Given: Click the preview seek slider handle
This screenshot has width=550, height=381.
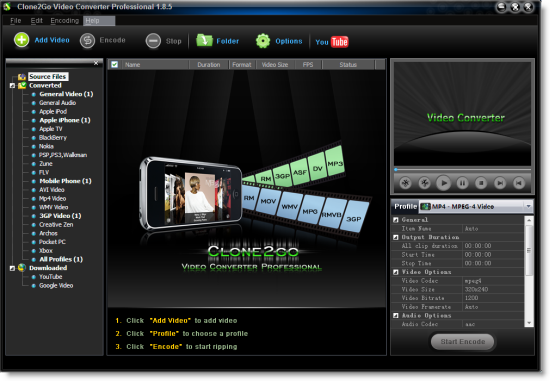Looking at the screenshot, I should click(396, 169).
